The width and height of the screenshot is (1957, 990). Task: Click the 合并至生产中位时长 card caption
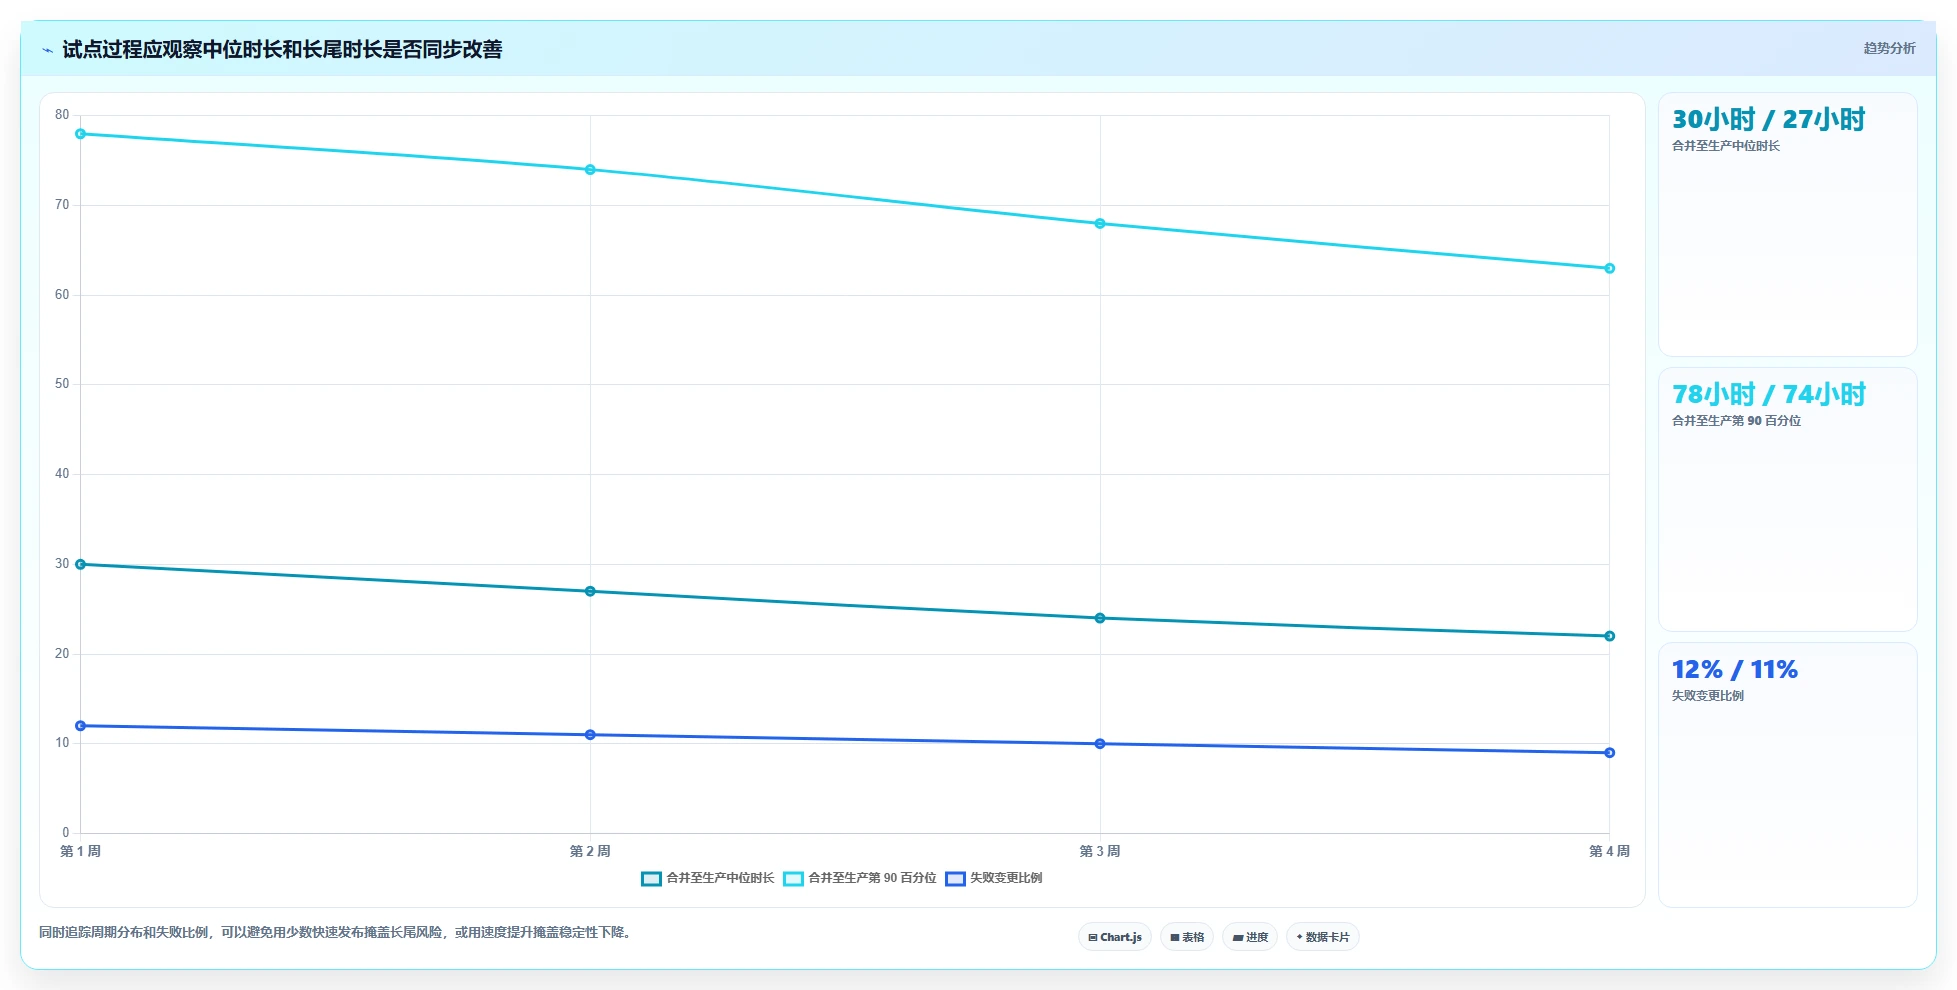1726,146
